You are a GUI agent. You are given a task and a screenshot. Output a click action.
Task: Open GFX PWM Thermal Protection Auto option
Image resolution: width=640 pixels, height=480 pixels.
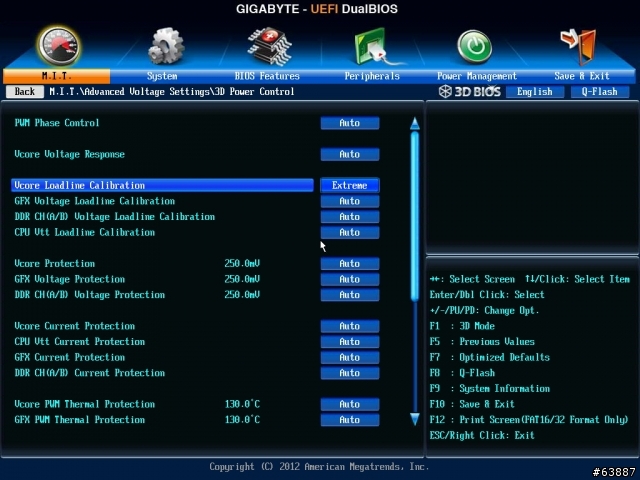350,420
